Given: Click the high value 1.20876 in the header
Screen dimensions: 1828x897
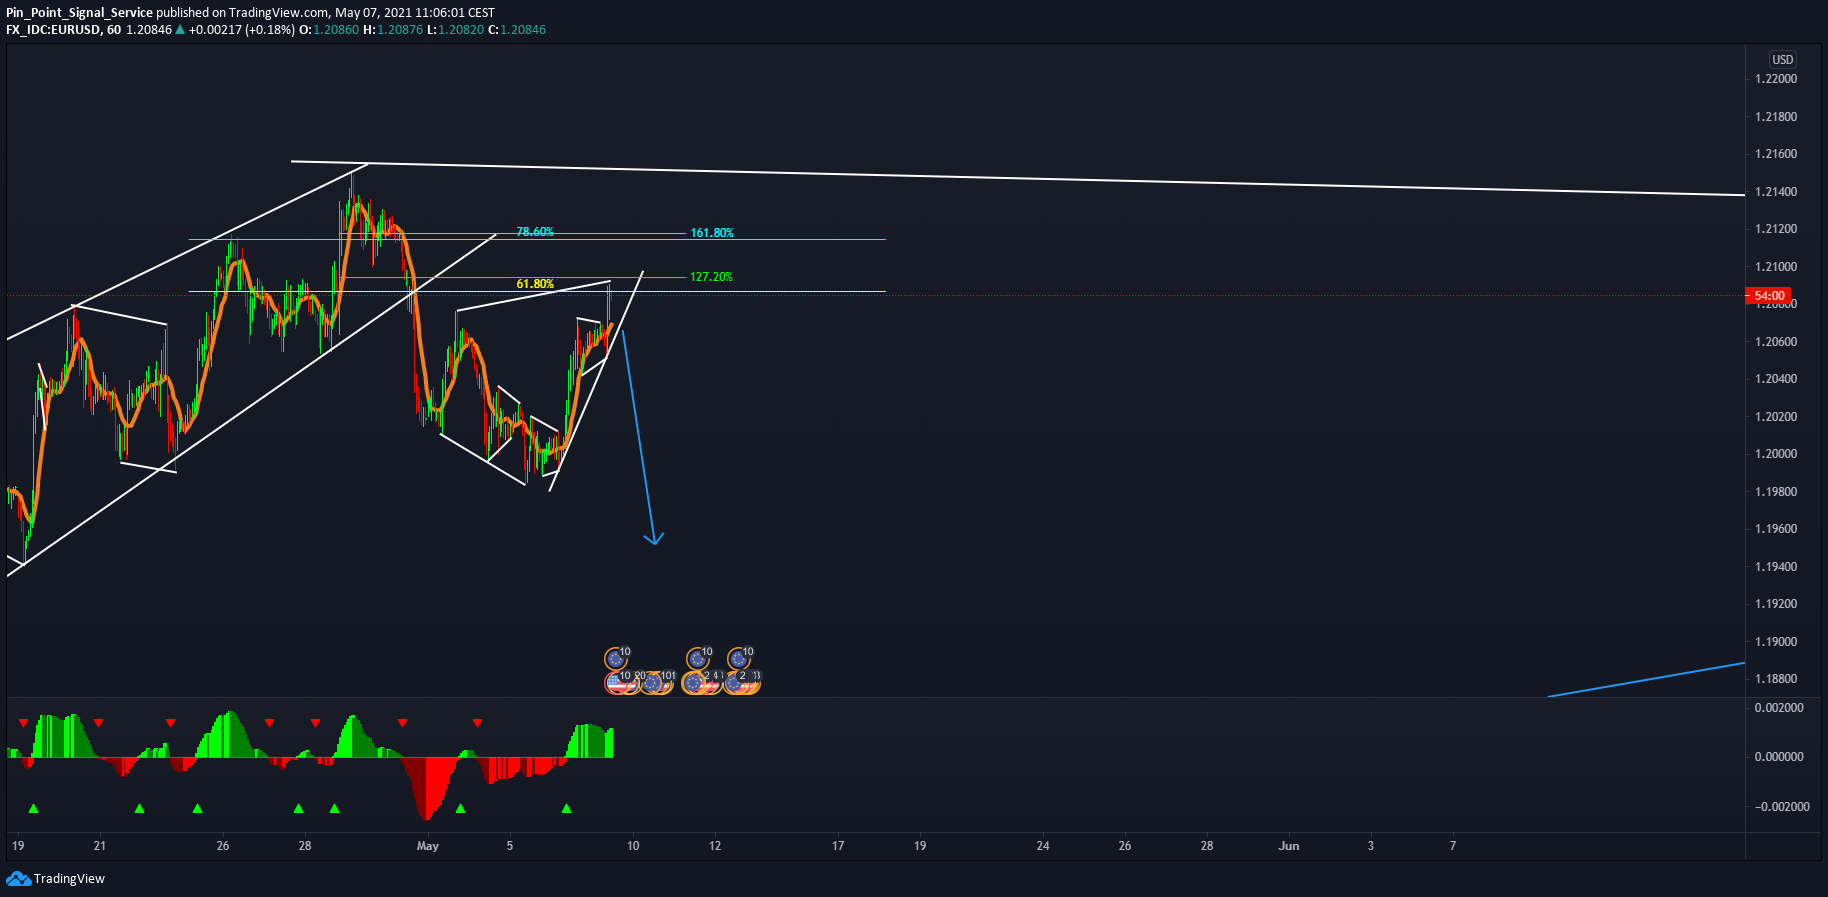Looking at the screenshot, I should click(x=400, y=30).
